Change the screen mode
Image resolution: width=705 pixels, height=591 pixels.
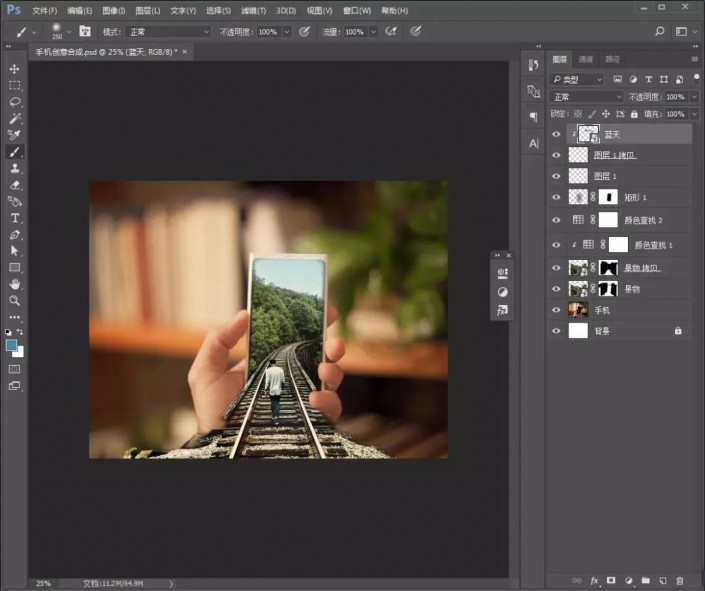[x=14, y=386]
